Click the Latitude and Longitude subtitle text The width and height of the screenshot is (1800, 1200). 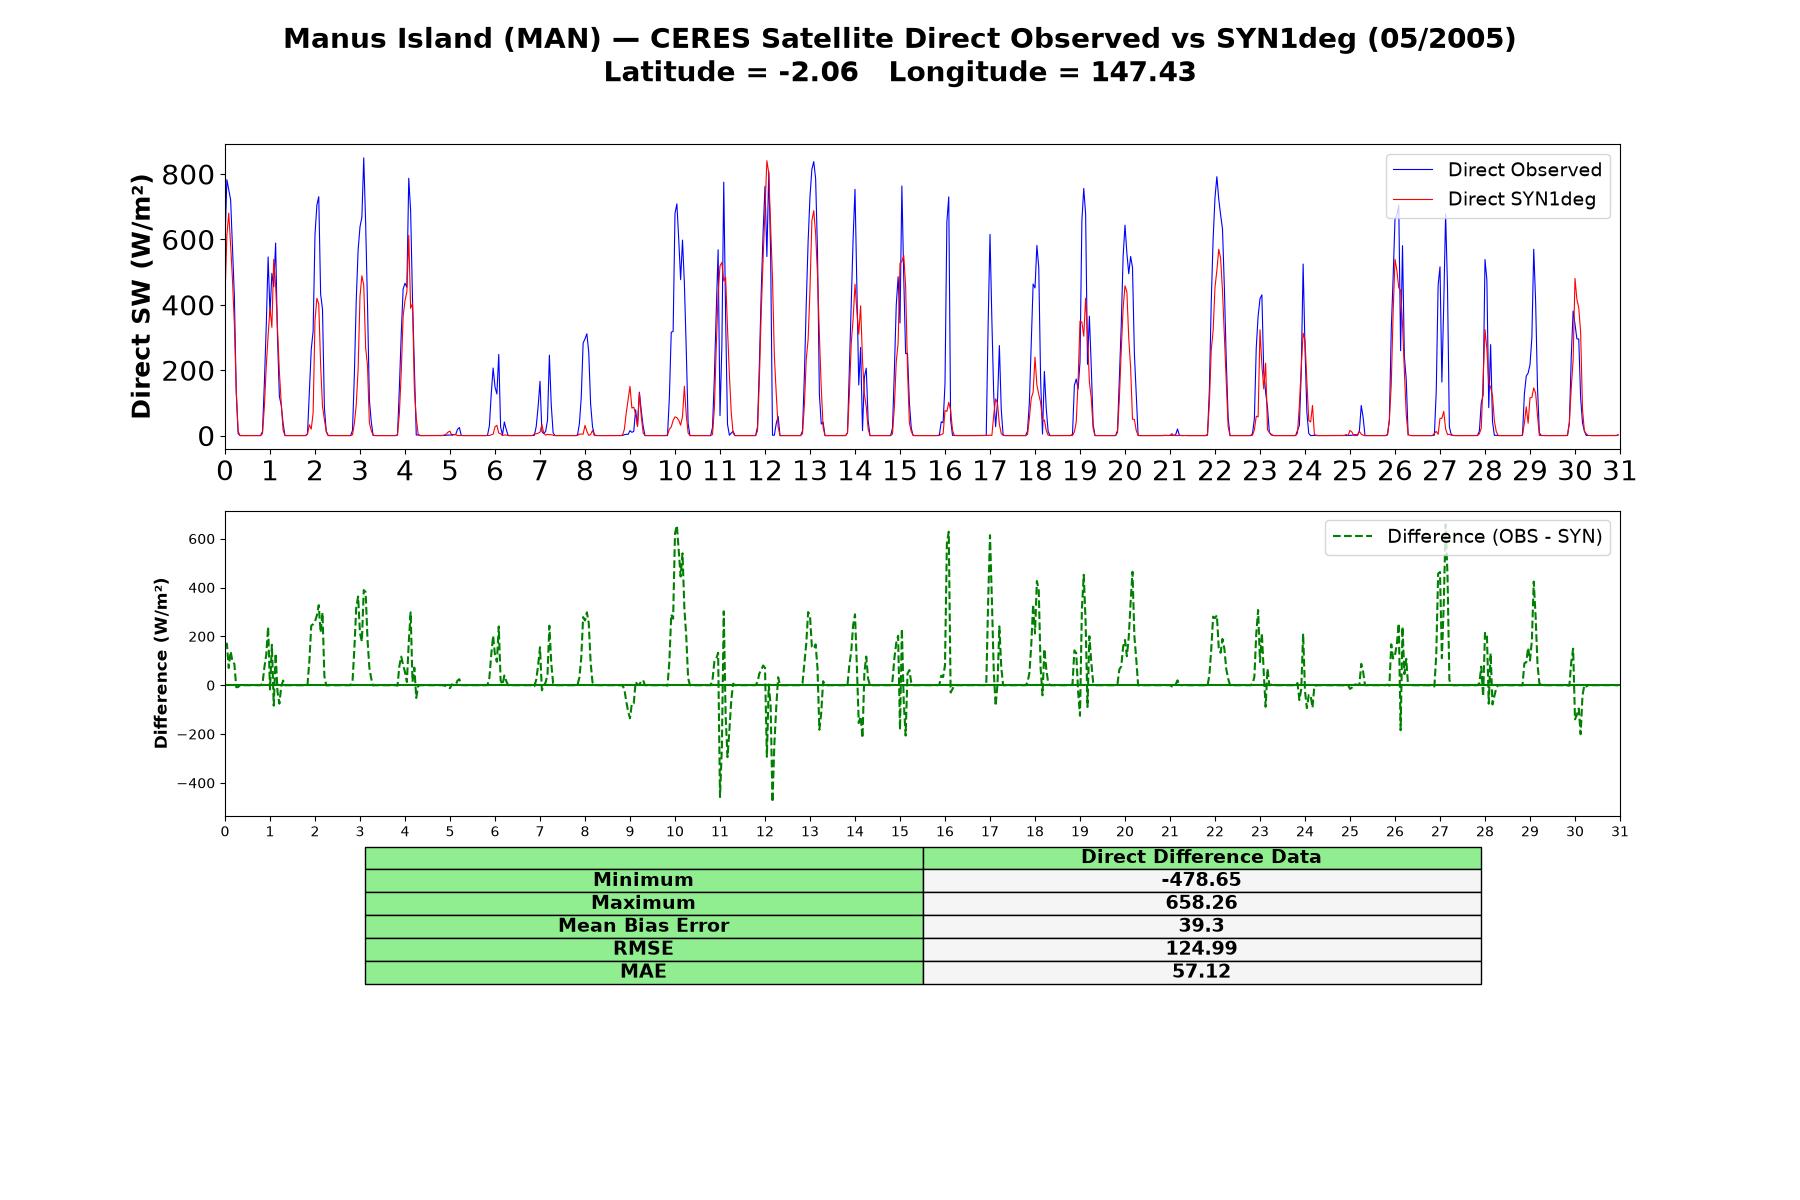(x=900, y=72)
